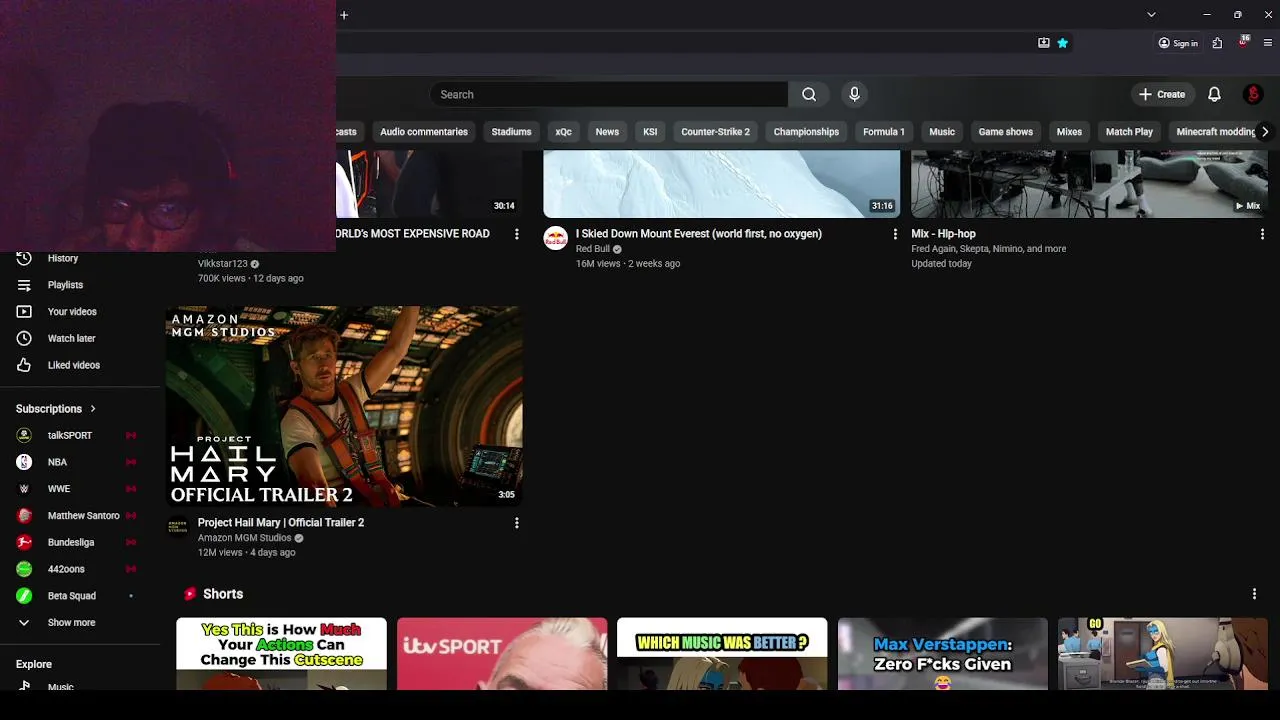Open the Red Bull channel avatar
The image size is (1280, 720).
click(555, 238)
